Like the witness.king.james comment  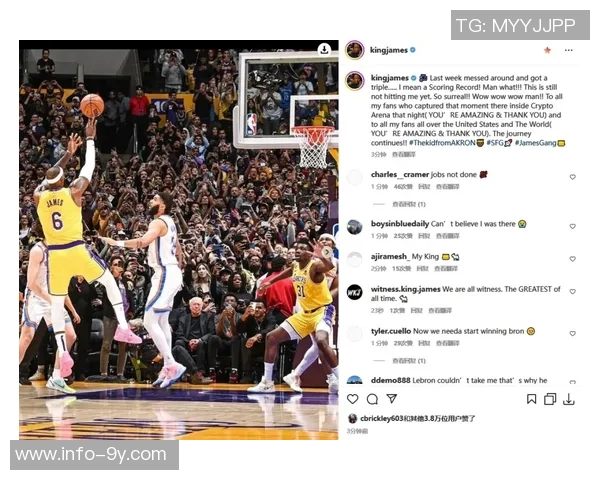[572, 291]
